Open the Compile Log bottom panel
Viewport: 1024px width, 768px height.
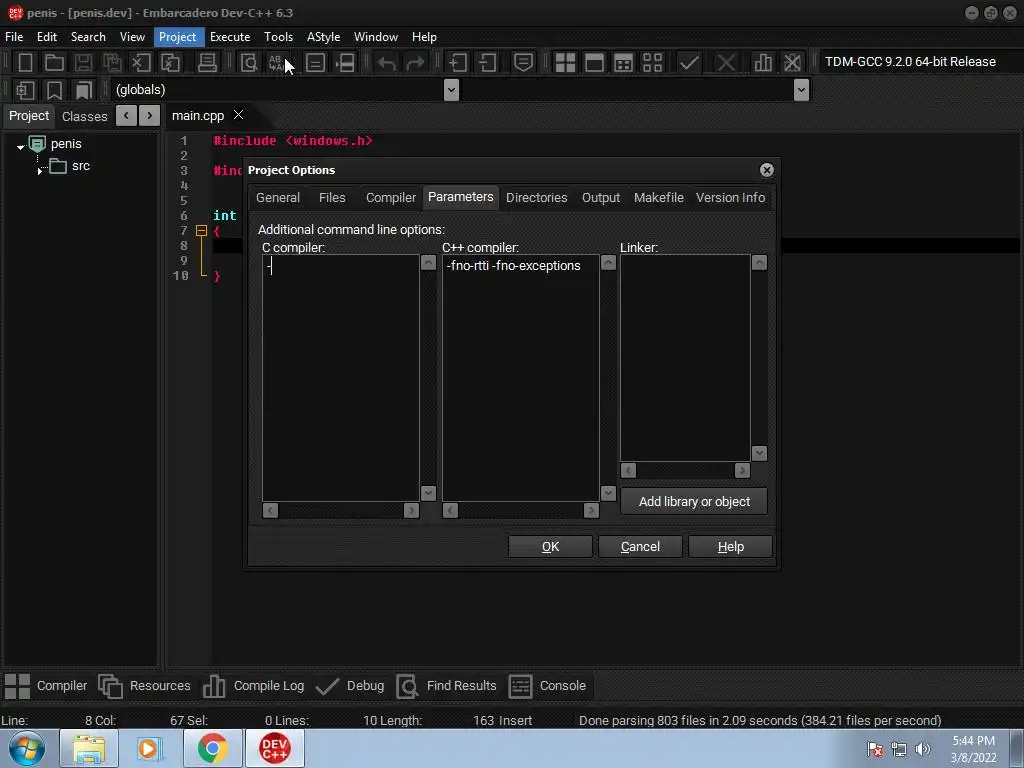pyautogui.click(x=253, y=686)
